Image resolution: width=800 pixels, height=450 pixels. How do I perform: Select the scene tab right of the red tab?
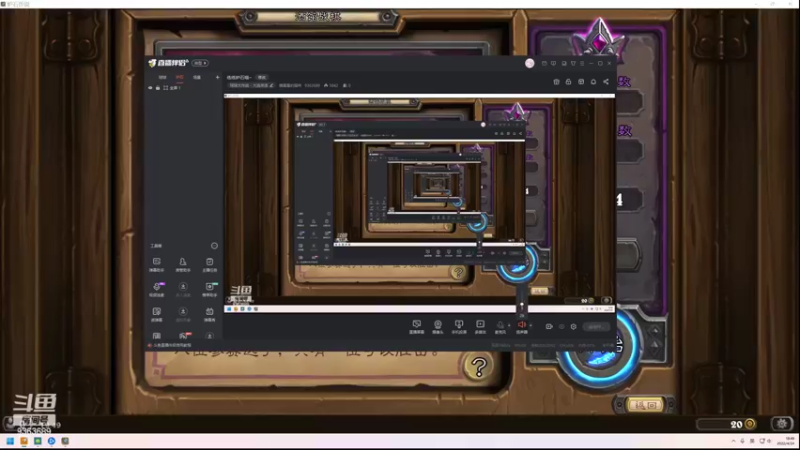[197, 77]
